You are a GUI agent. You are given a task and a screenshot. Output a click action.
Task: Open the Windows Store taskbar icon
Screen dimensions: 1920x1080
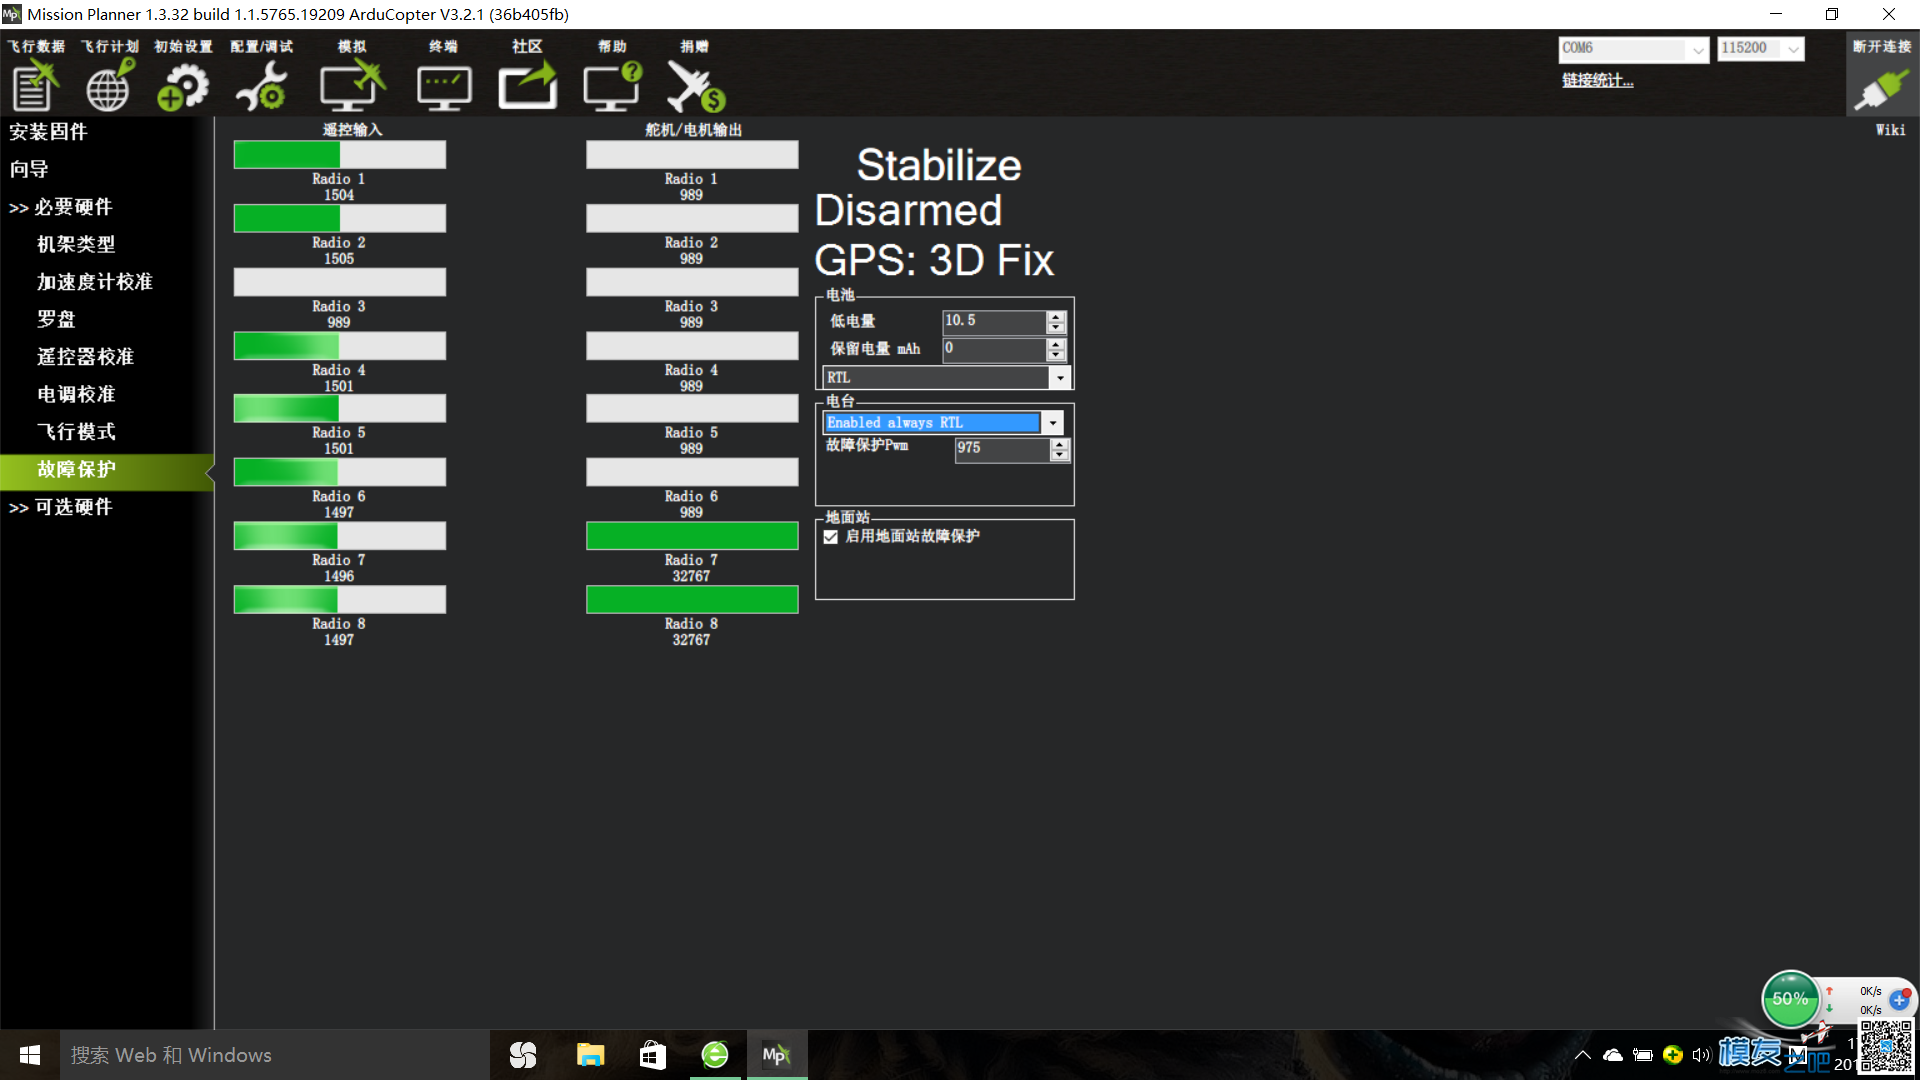point(652,1055)
